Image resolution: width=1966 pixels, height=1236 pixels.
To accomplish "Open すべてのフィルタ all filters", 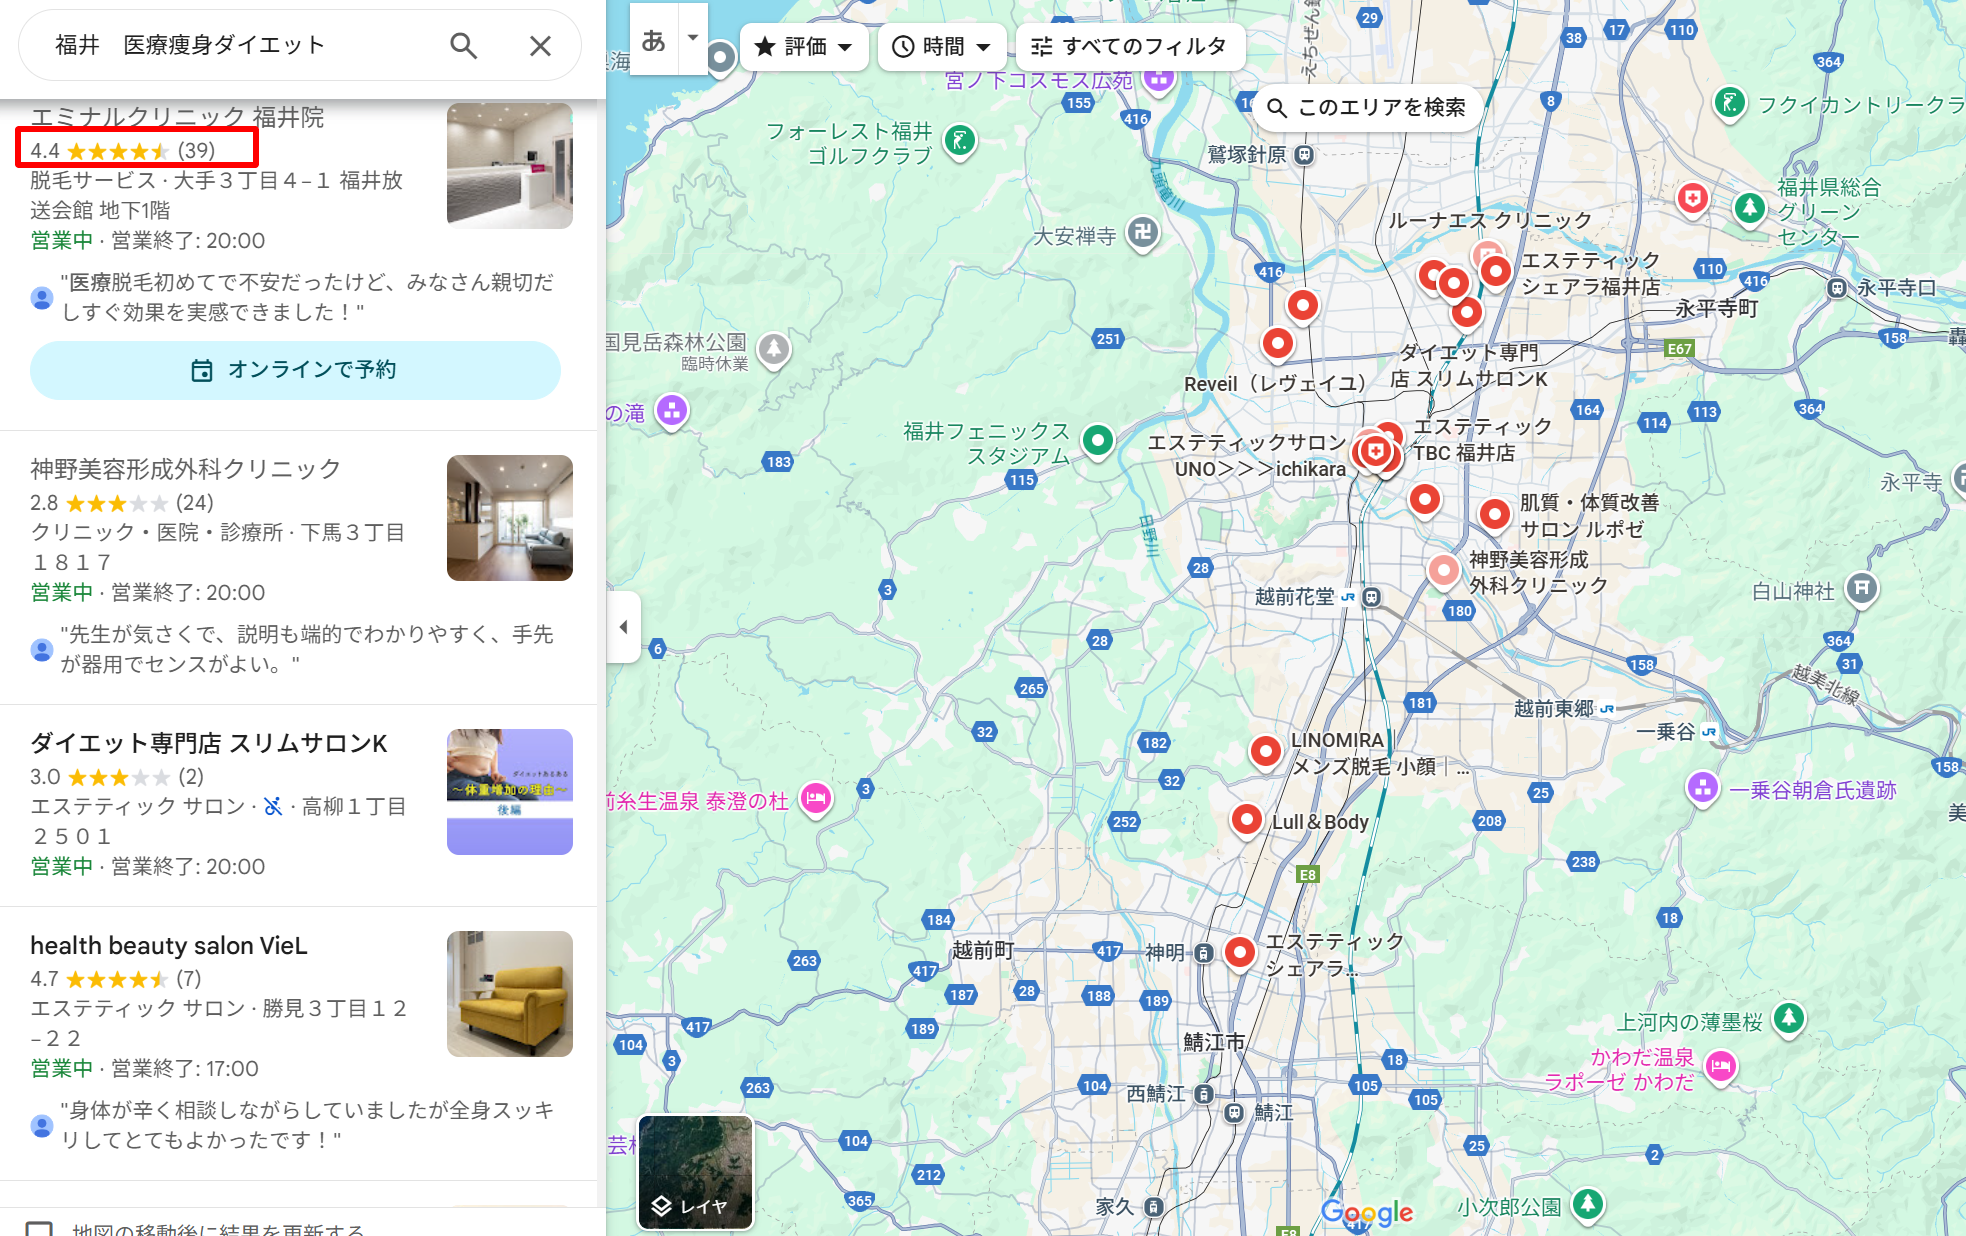I will (x=1130, y=47).
